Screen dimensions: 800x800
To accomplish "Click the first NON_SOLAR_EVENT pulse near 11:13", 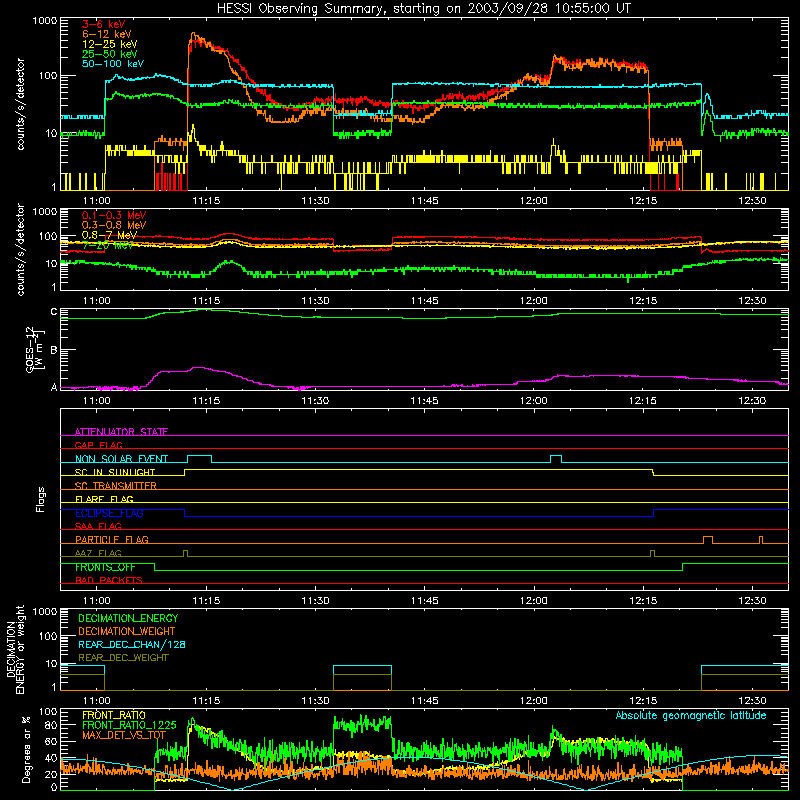I will [199, 458].
